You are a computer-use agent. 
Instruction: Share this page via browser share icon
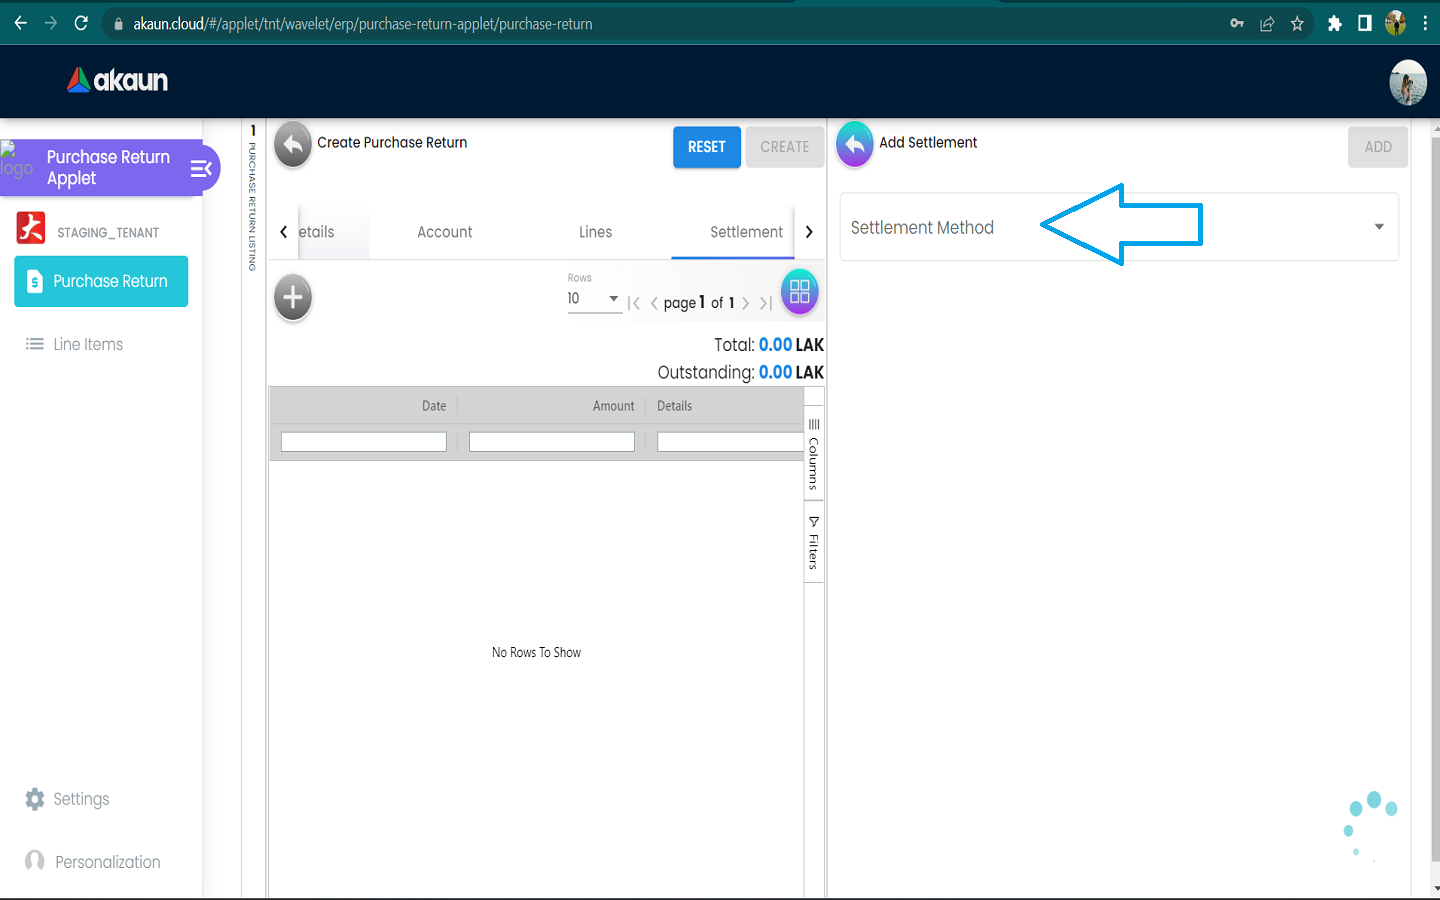coord(1267,23)
